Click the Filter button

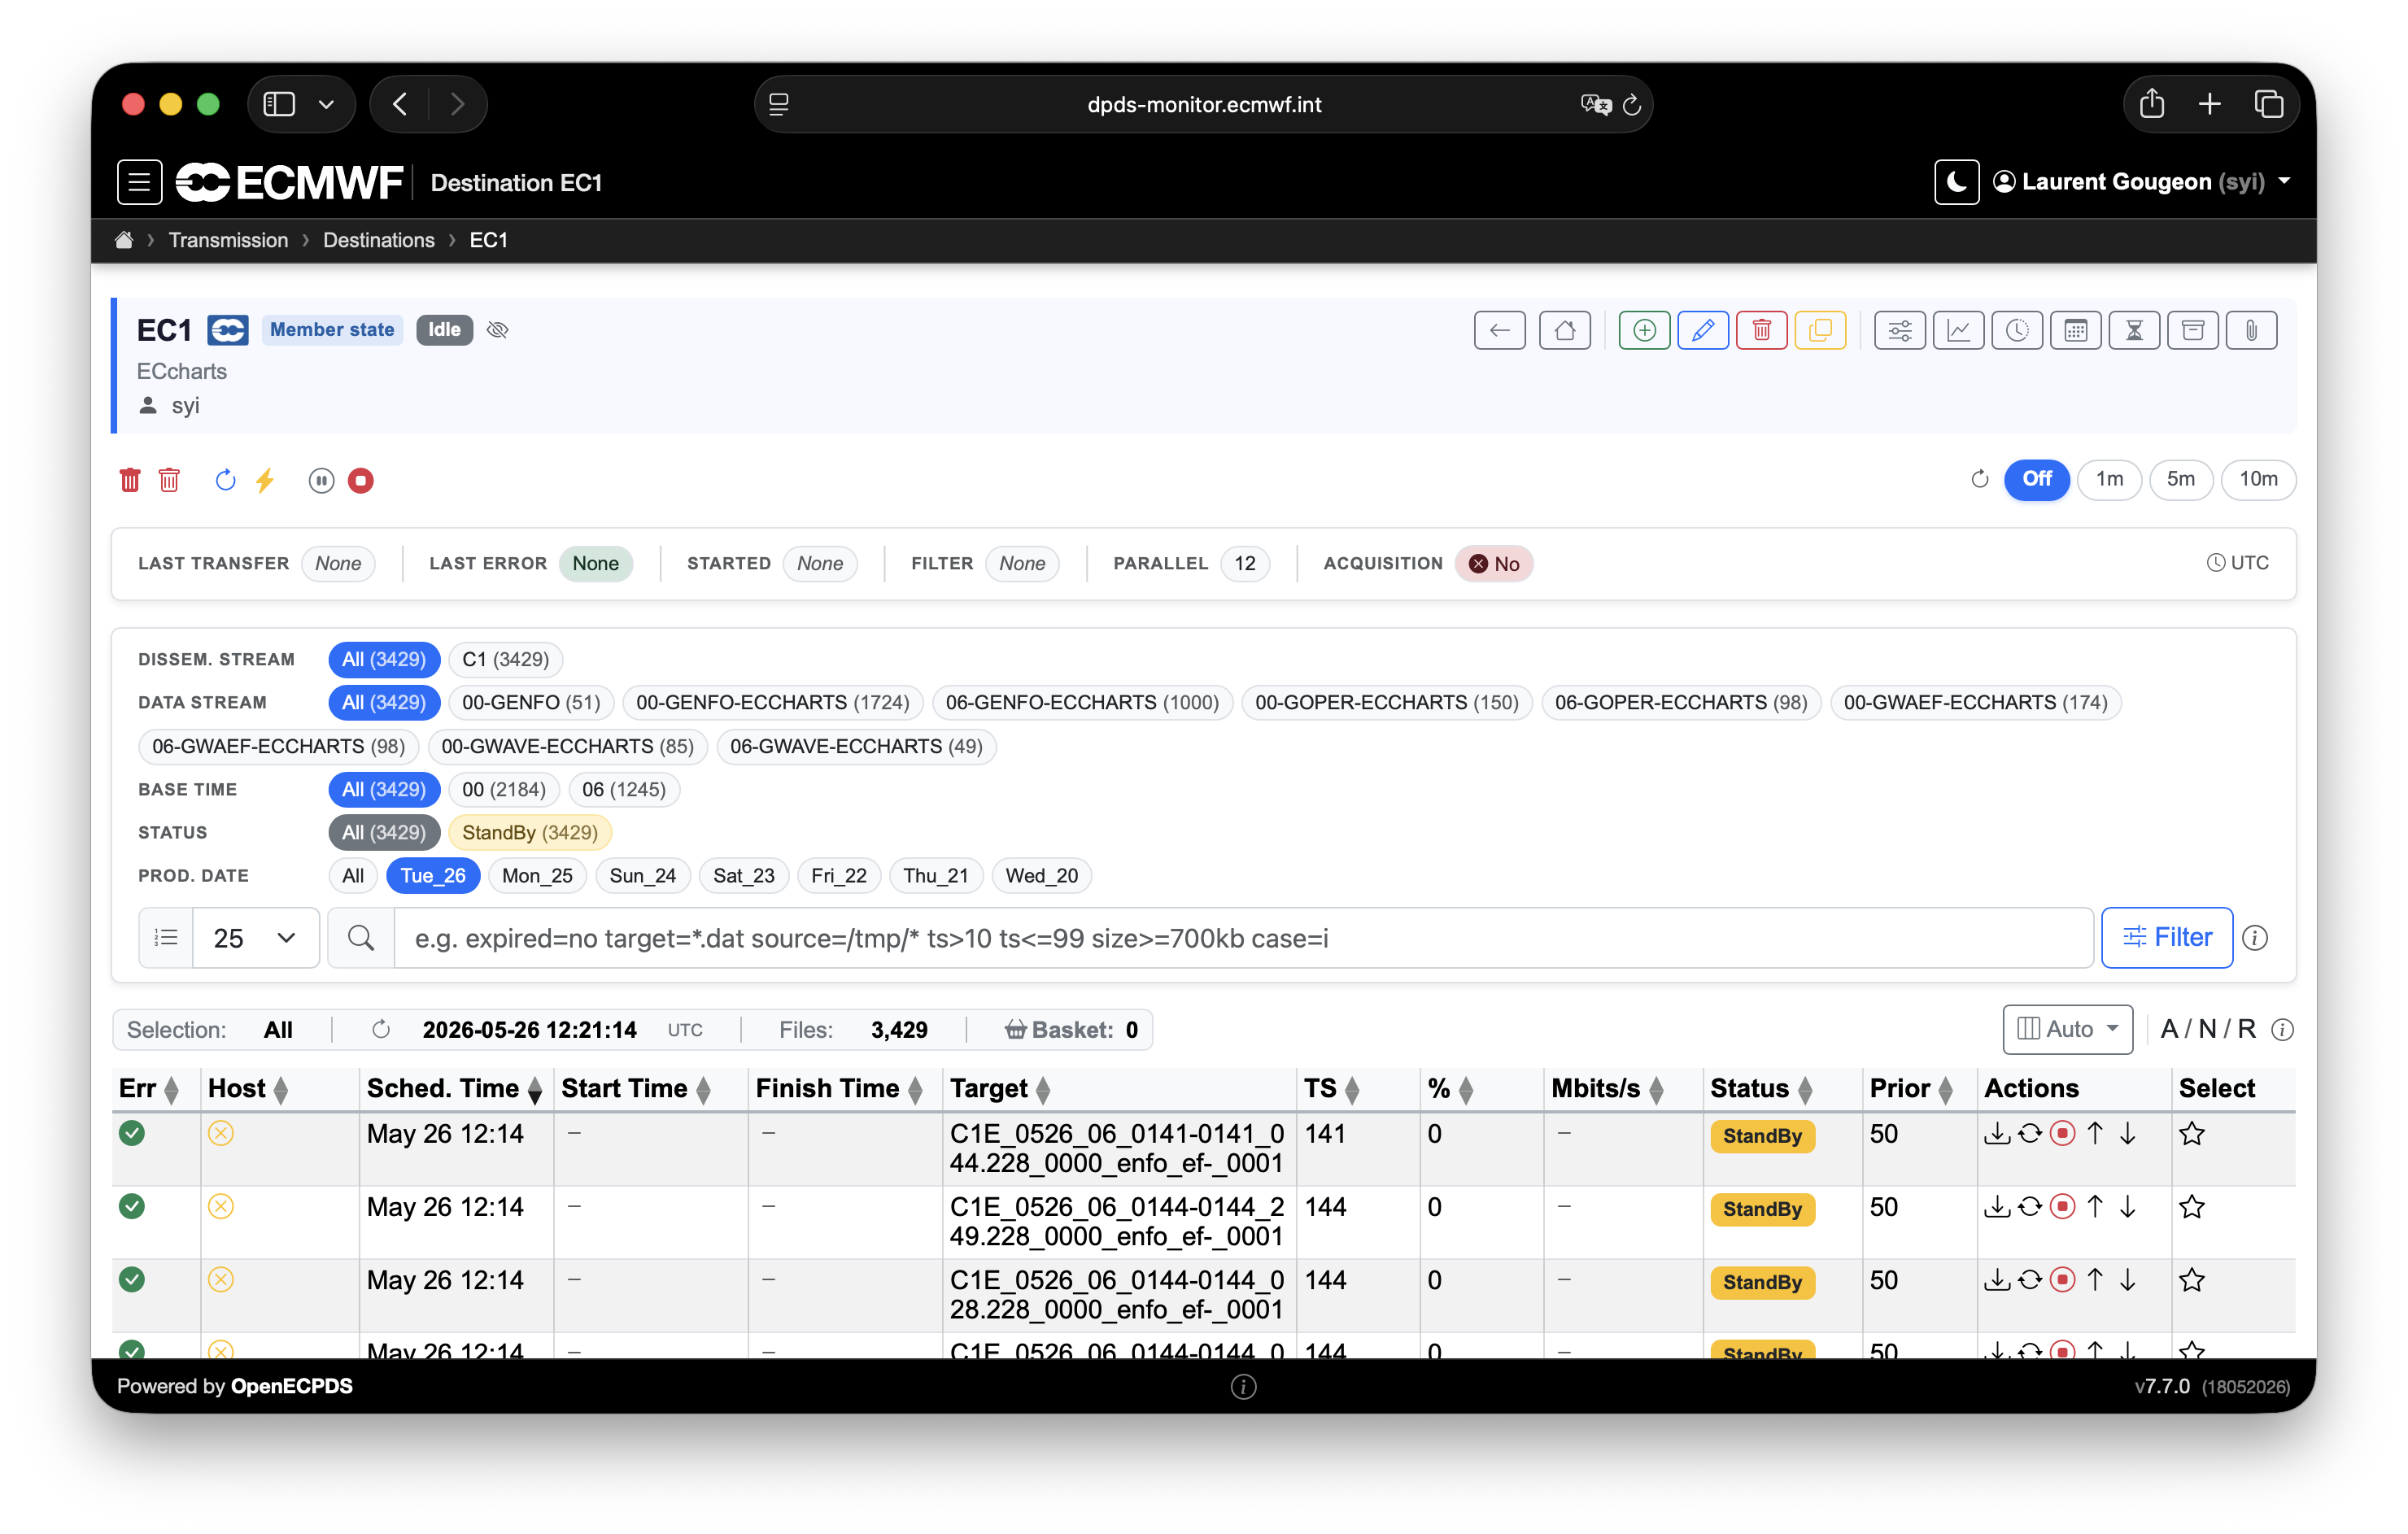pos(2166,937)
